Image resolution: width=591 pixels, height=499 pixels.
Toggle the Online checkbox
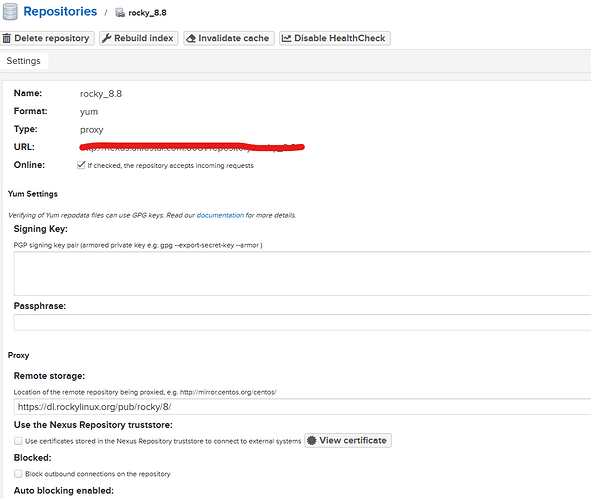[81, 165]
